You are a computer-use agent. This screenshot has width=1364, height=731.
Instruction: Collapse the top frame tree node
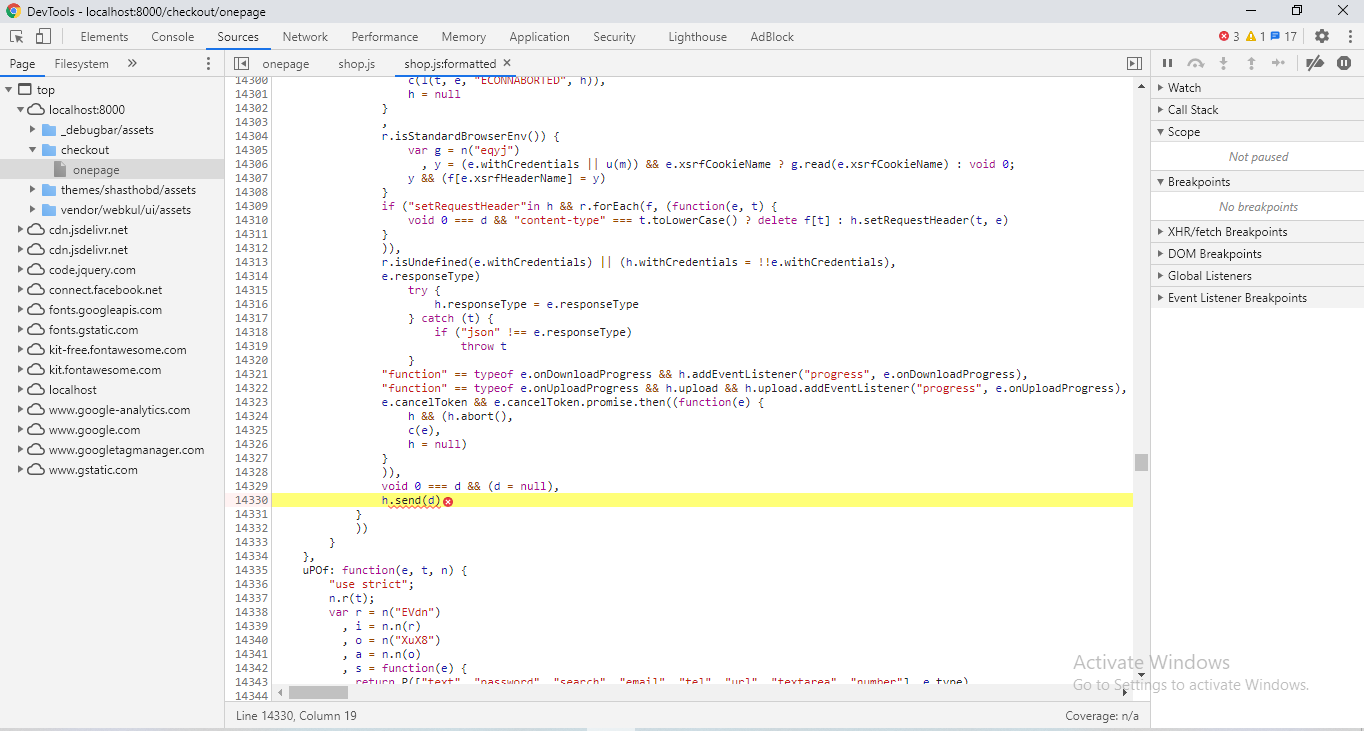9,90
